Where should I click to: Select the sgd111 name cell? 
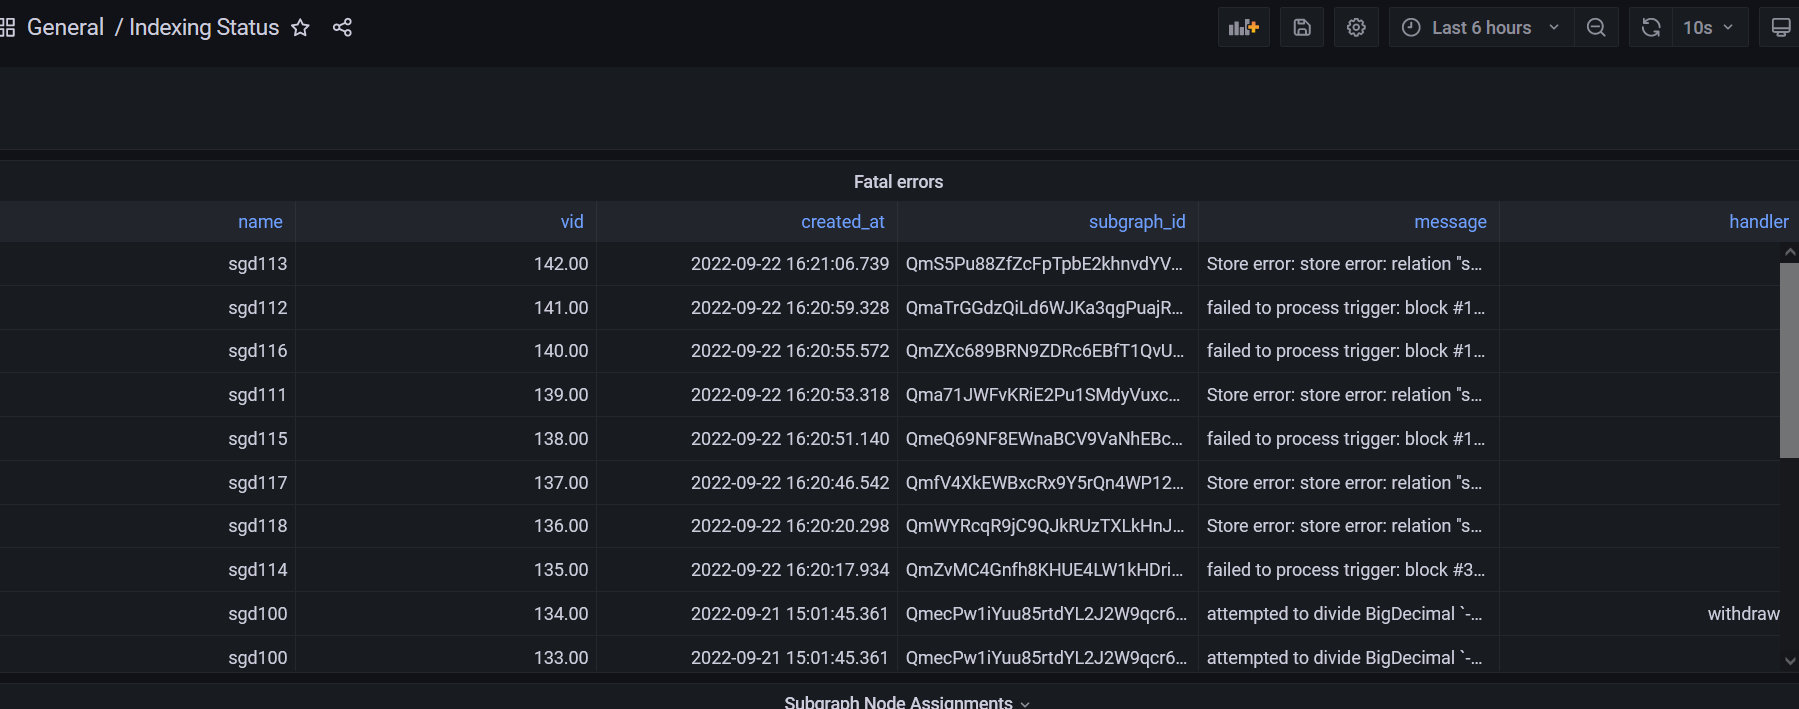pos(258,395)
